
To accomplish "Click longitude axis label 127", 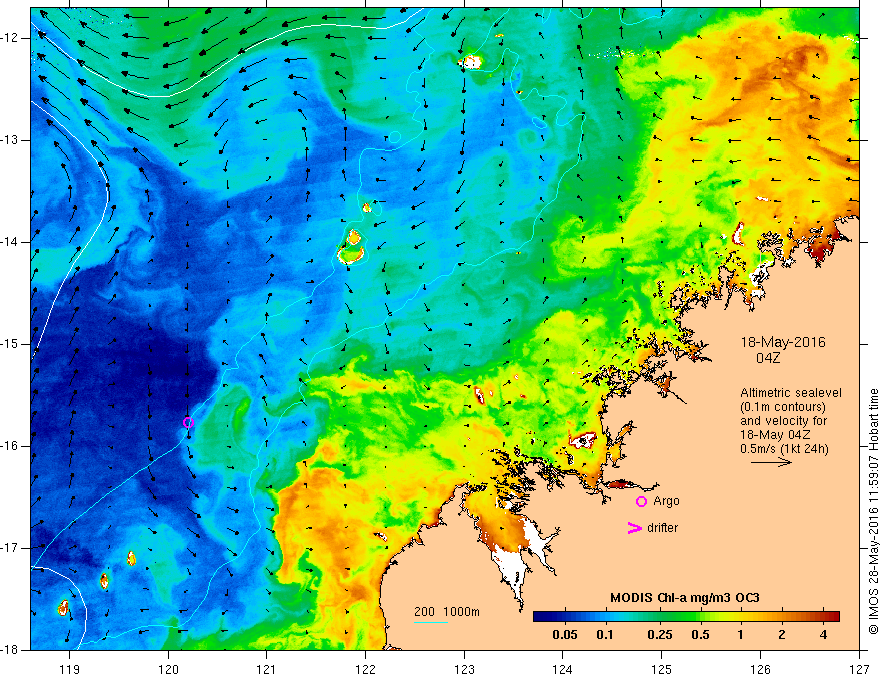I will [x=859, y=670].
